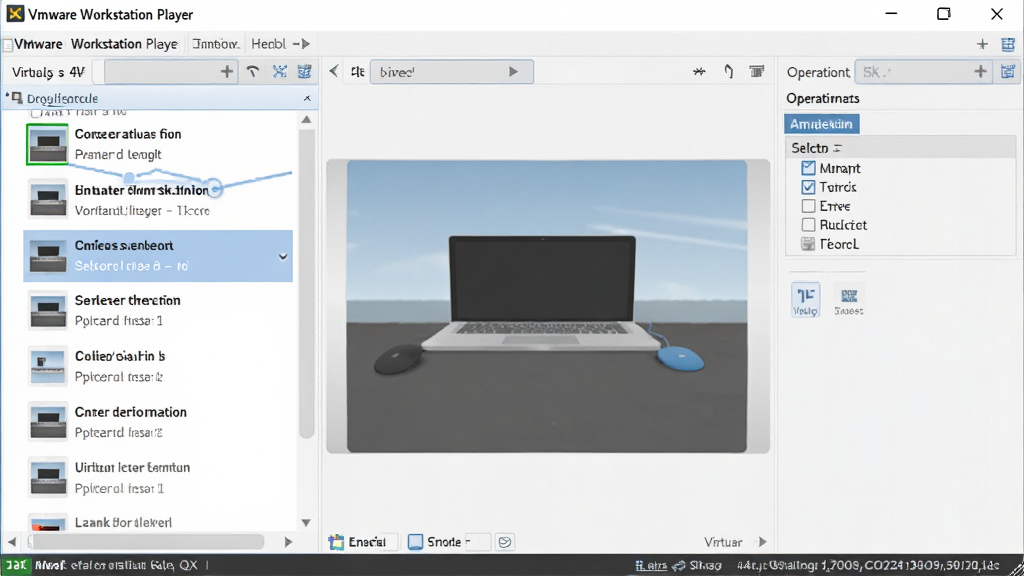This screenshot has height=576, width=1024.
Task: Click the plus icon at the top right of the menu bar
Action: [x=982, y=44]
